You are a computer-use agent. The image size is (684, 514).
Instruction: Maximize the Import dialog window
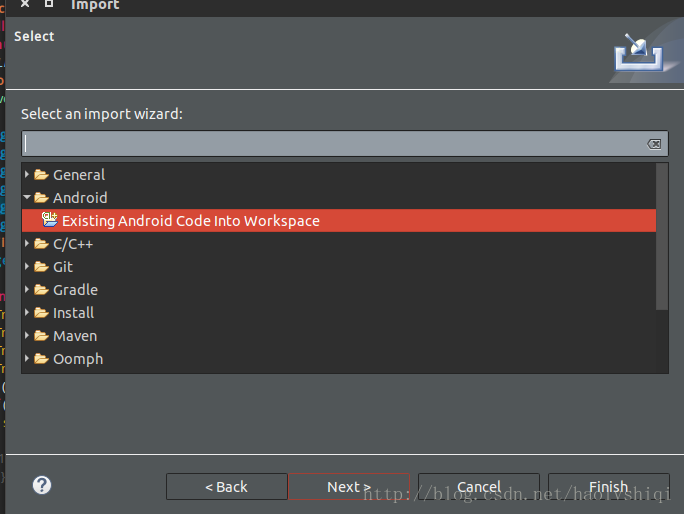point(49,4)
